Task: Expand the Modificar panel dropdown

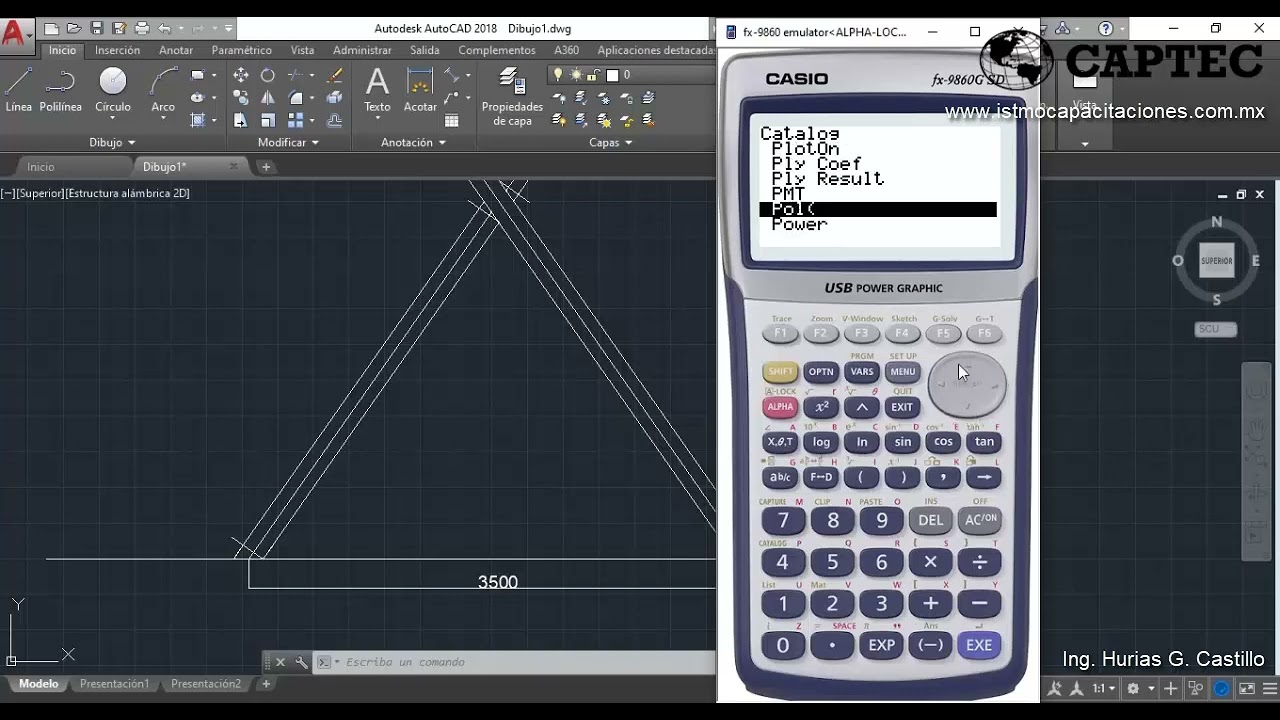Action: click(x=288, y=143)
